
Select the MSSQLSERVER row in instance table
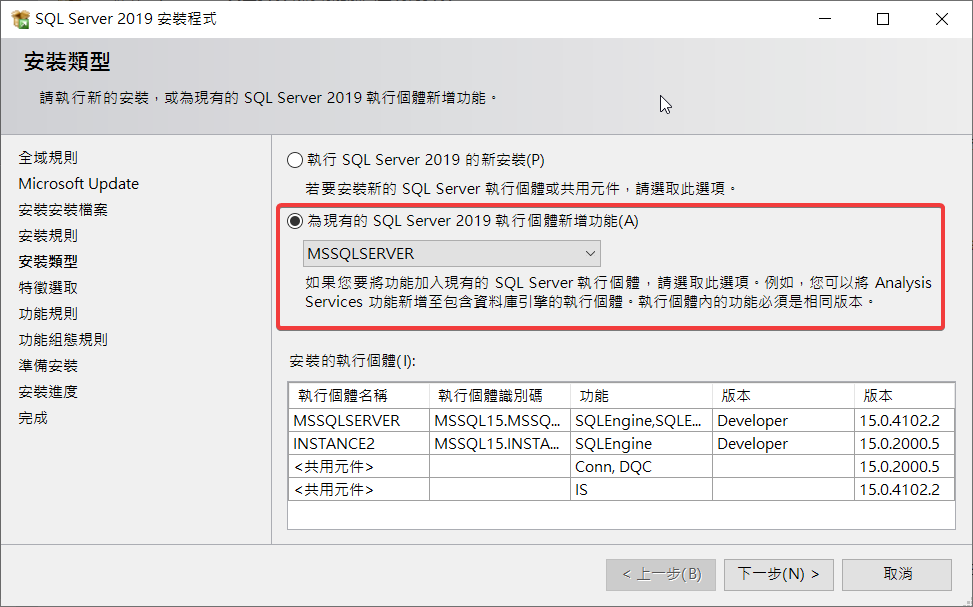[x=347, y=420]
